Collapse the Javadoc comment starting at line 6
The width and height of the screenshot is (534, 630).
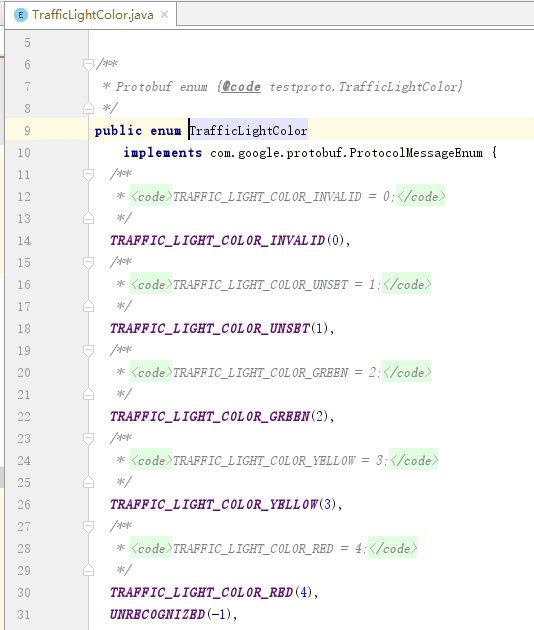click(88, 64)
